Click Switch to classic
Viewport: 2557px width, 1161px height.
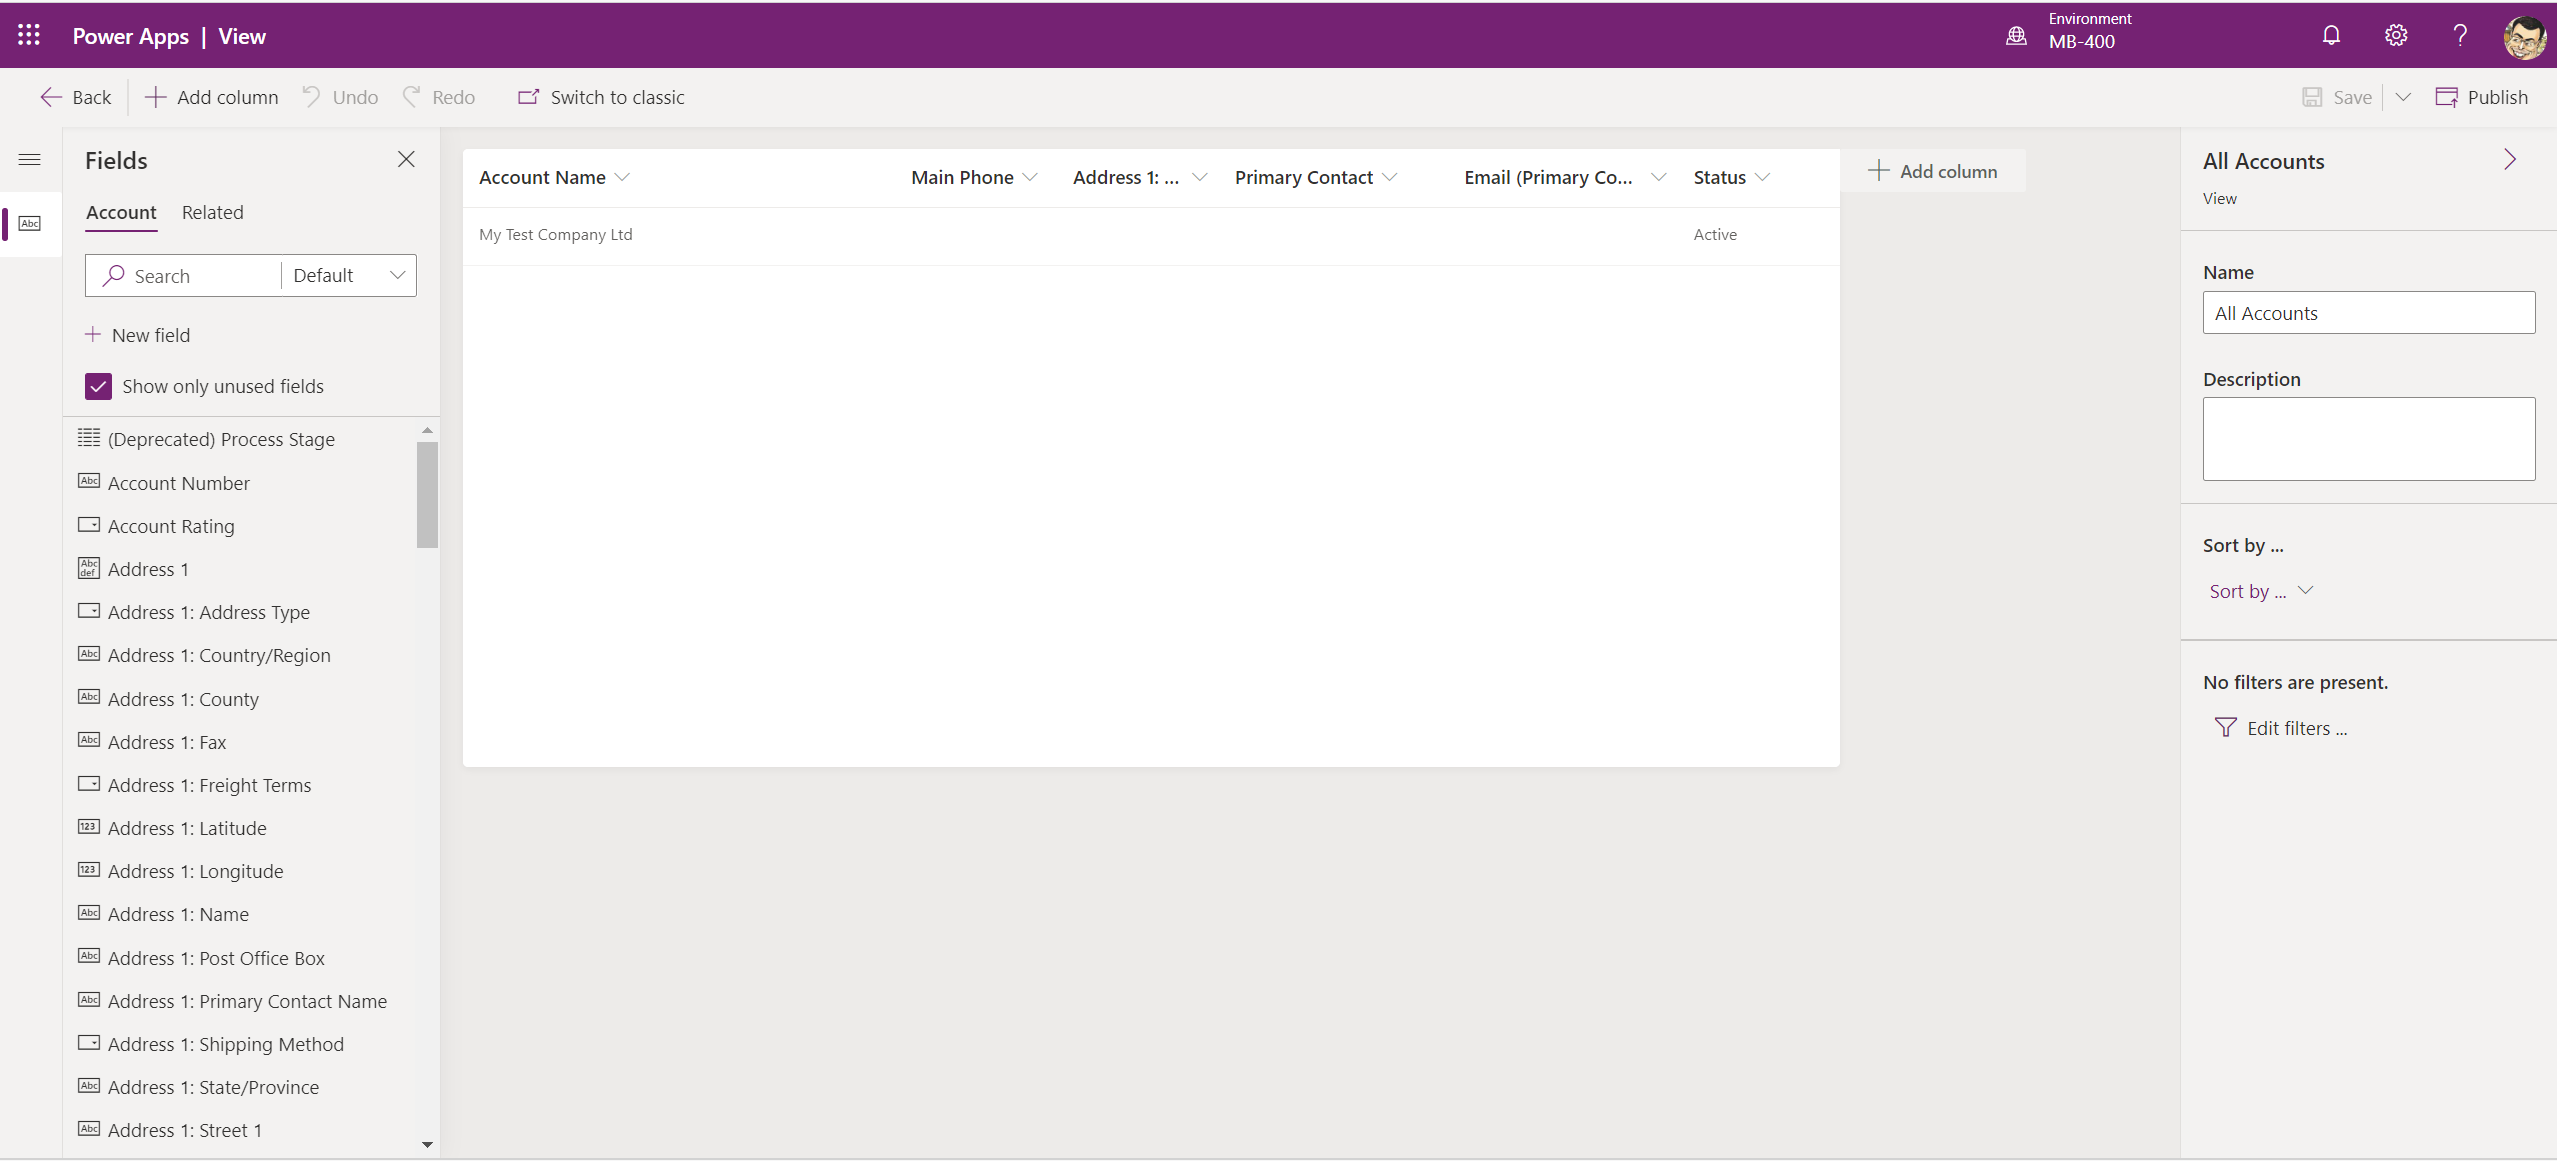(601, 97)
